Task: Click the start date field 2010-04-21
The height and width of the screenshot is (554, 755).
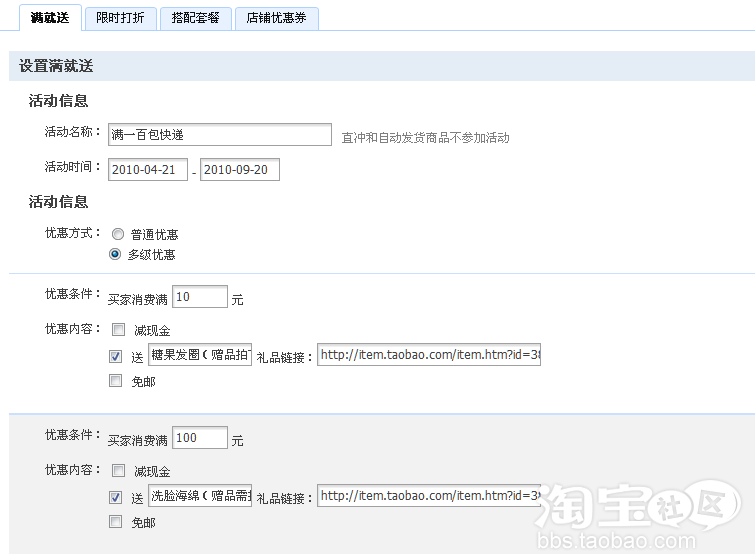Action: click(x=147, y=170)
